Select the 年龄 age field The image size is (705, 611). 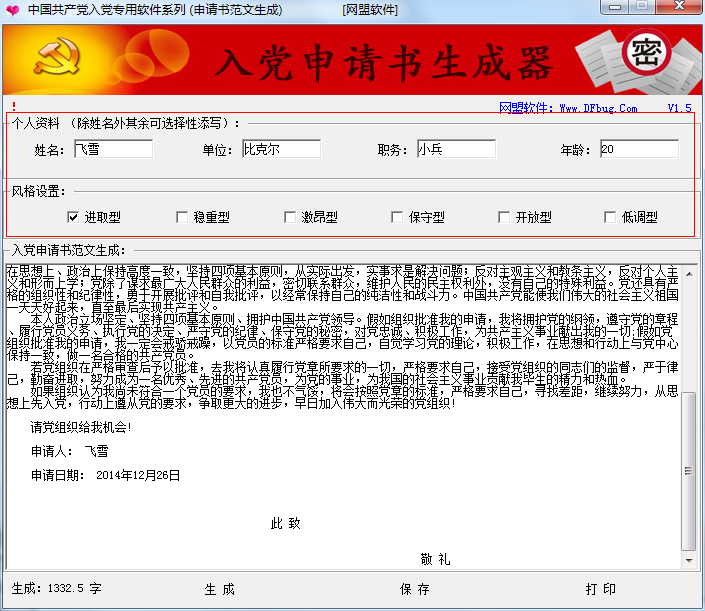coord(638,149)
